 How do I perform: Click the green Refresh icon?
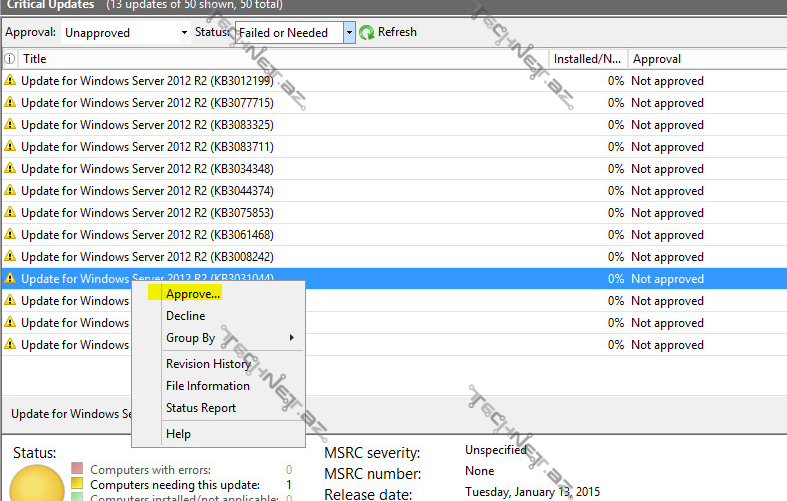pos(367,33)
